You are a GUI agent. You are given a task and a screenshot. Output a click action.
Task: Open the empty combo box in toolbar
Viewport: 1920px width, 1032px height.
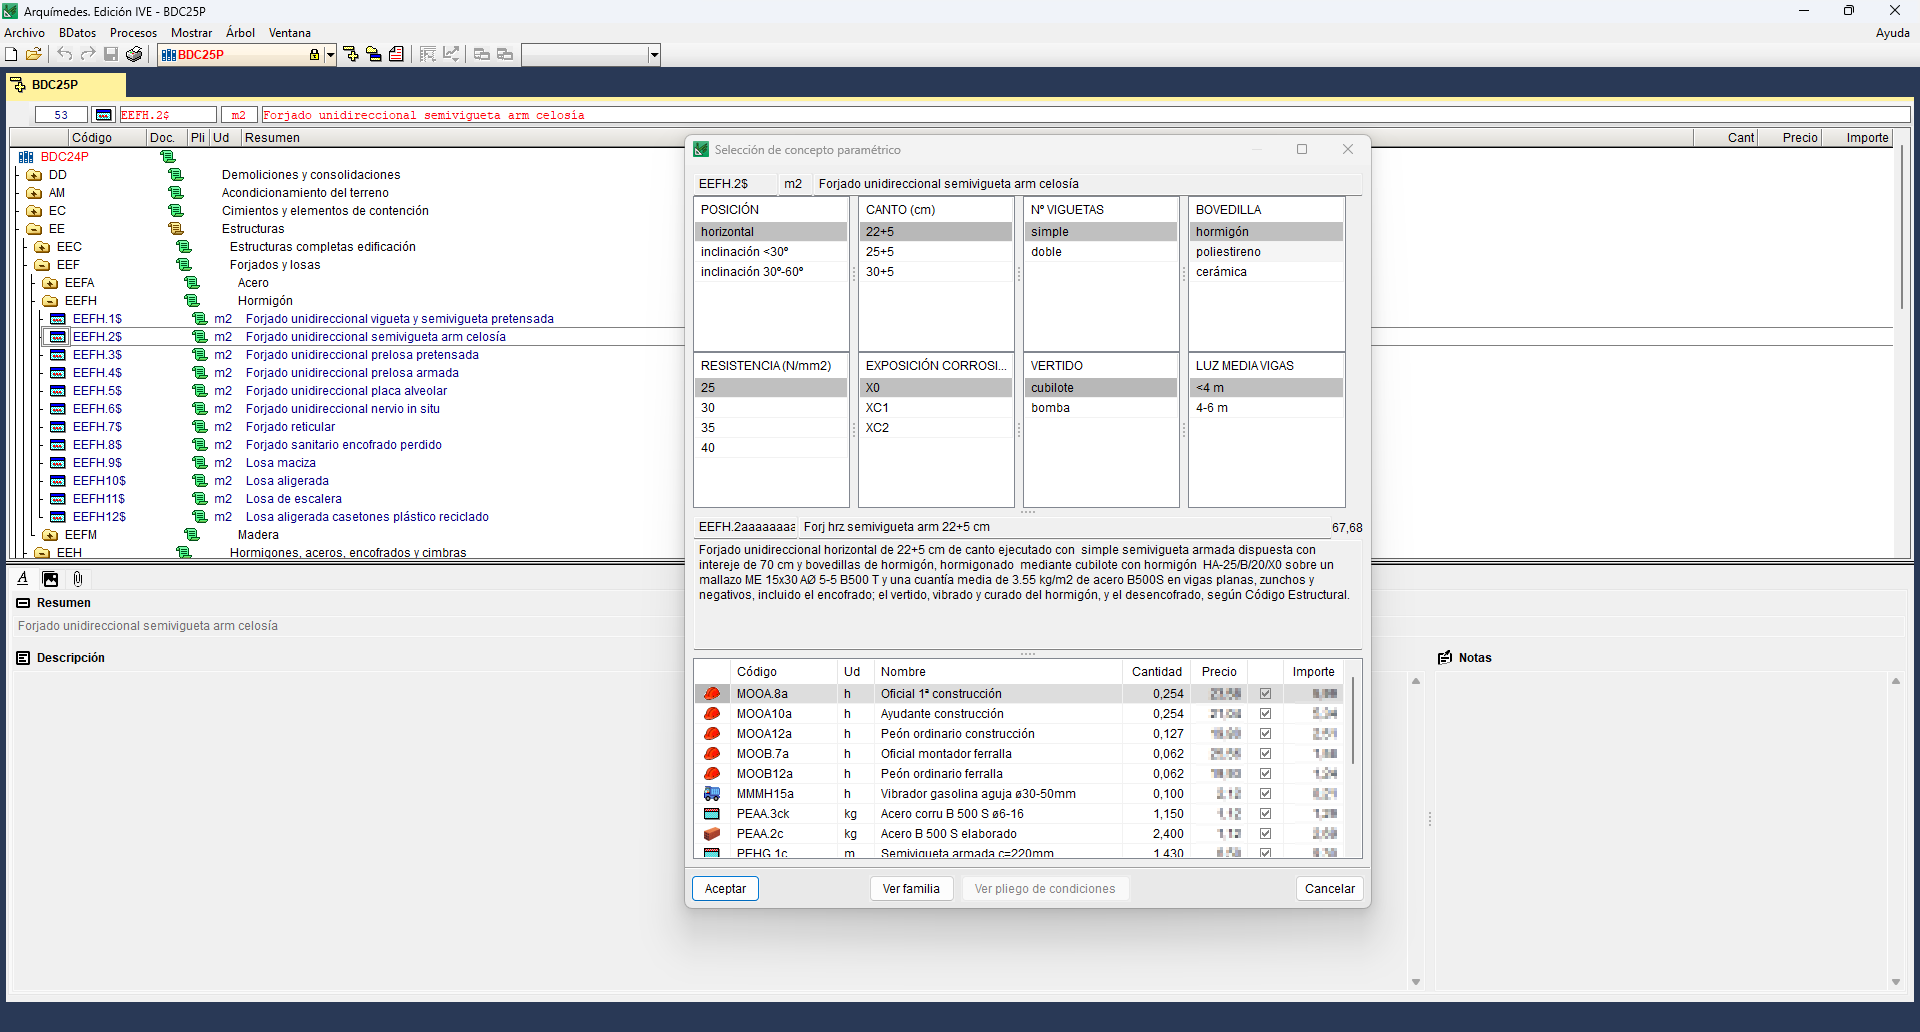[x=654, y=55]
